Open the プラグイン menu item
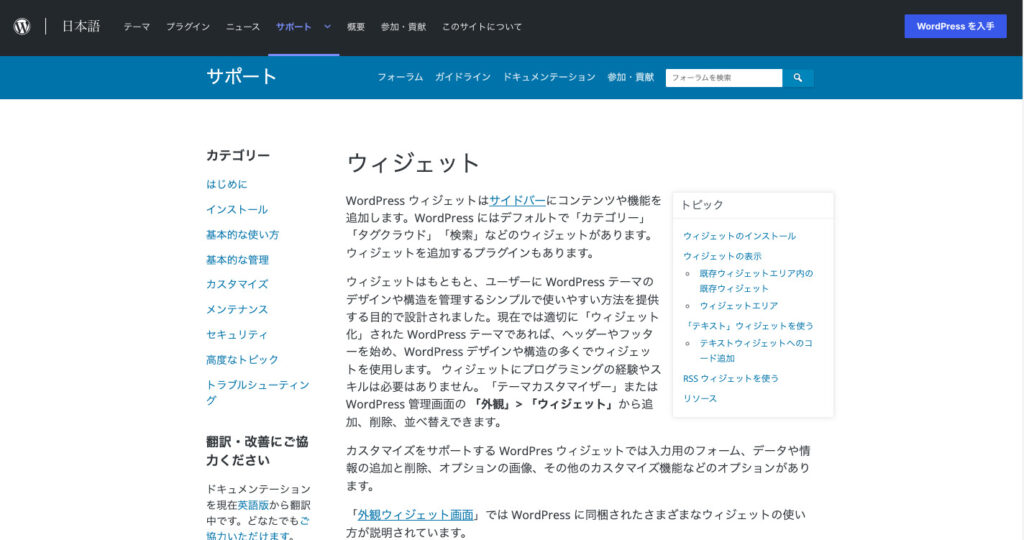 tap(187, 27)
